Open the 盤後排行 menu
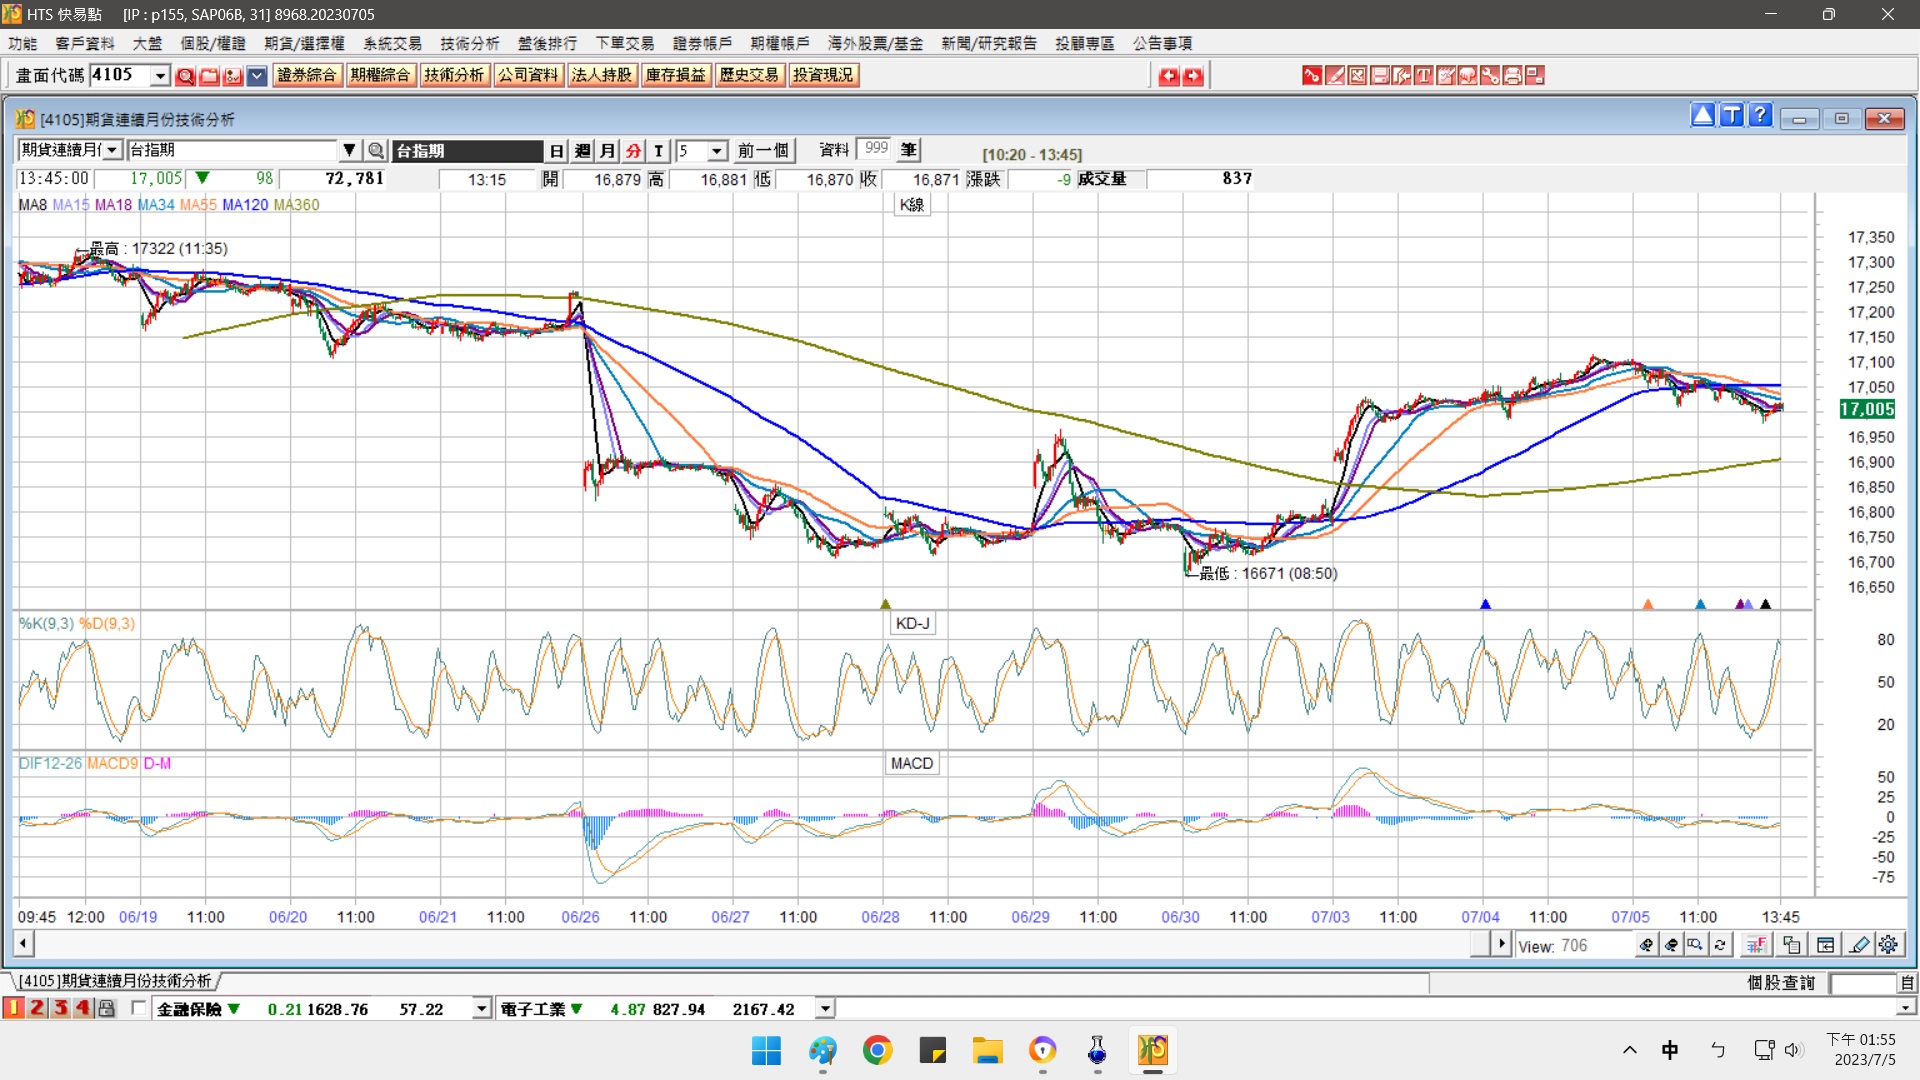Viewport: 1920px width, 1080px height. (x=547, y=43)
